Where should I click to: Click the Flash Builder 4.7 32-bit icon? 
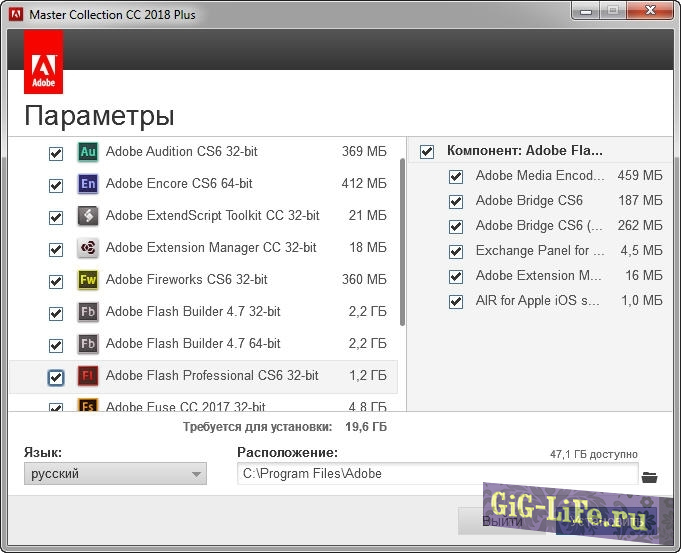click(x=87, y=312)
